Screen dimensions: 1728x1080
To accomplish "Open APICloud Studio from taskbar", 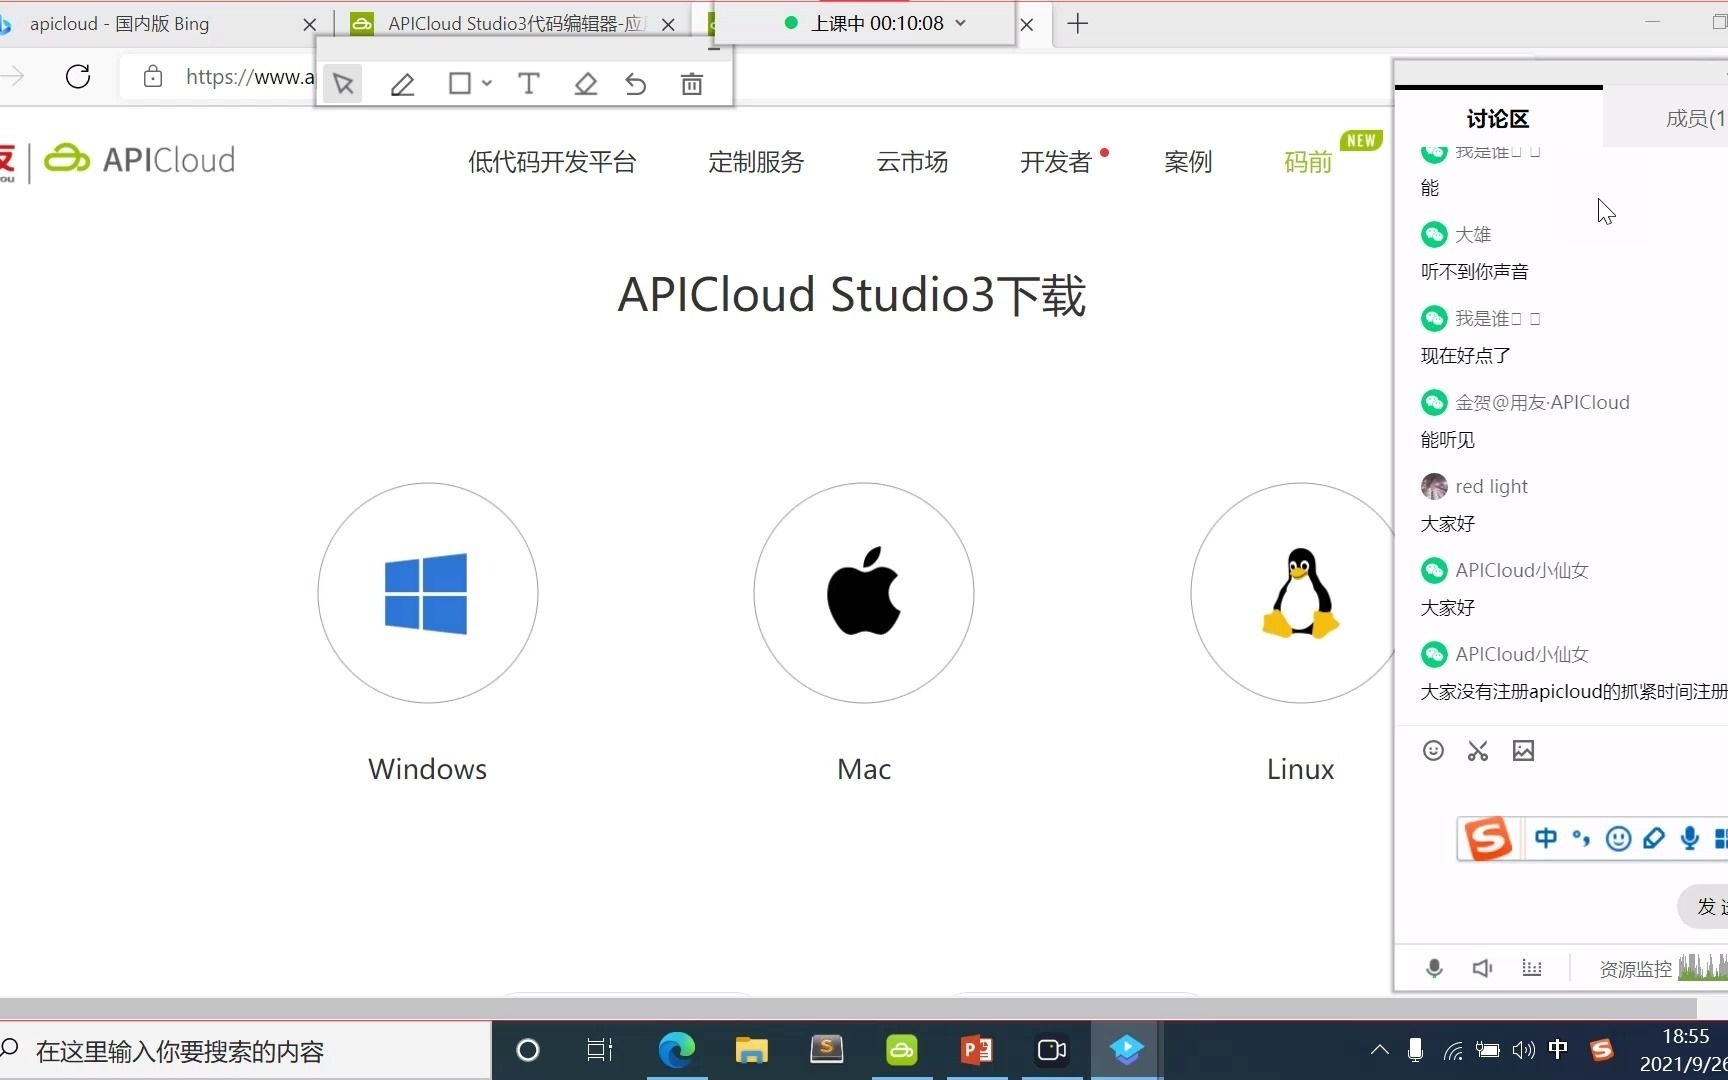I will [901, 1050].
